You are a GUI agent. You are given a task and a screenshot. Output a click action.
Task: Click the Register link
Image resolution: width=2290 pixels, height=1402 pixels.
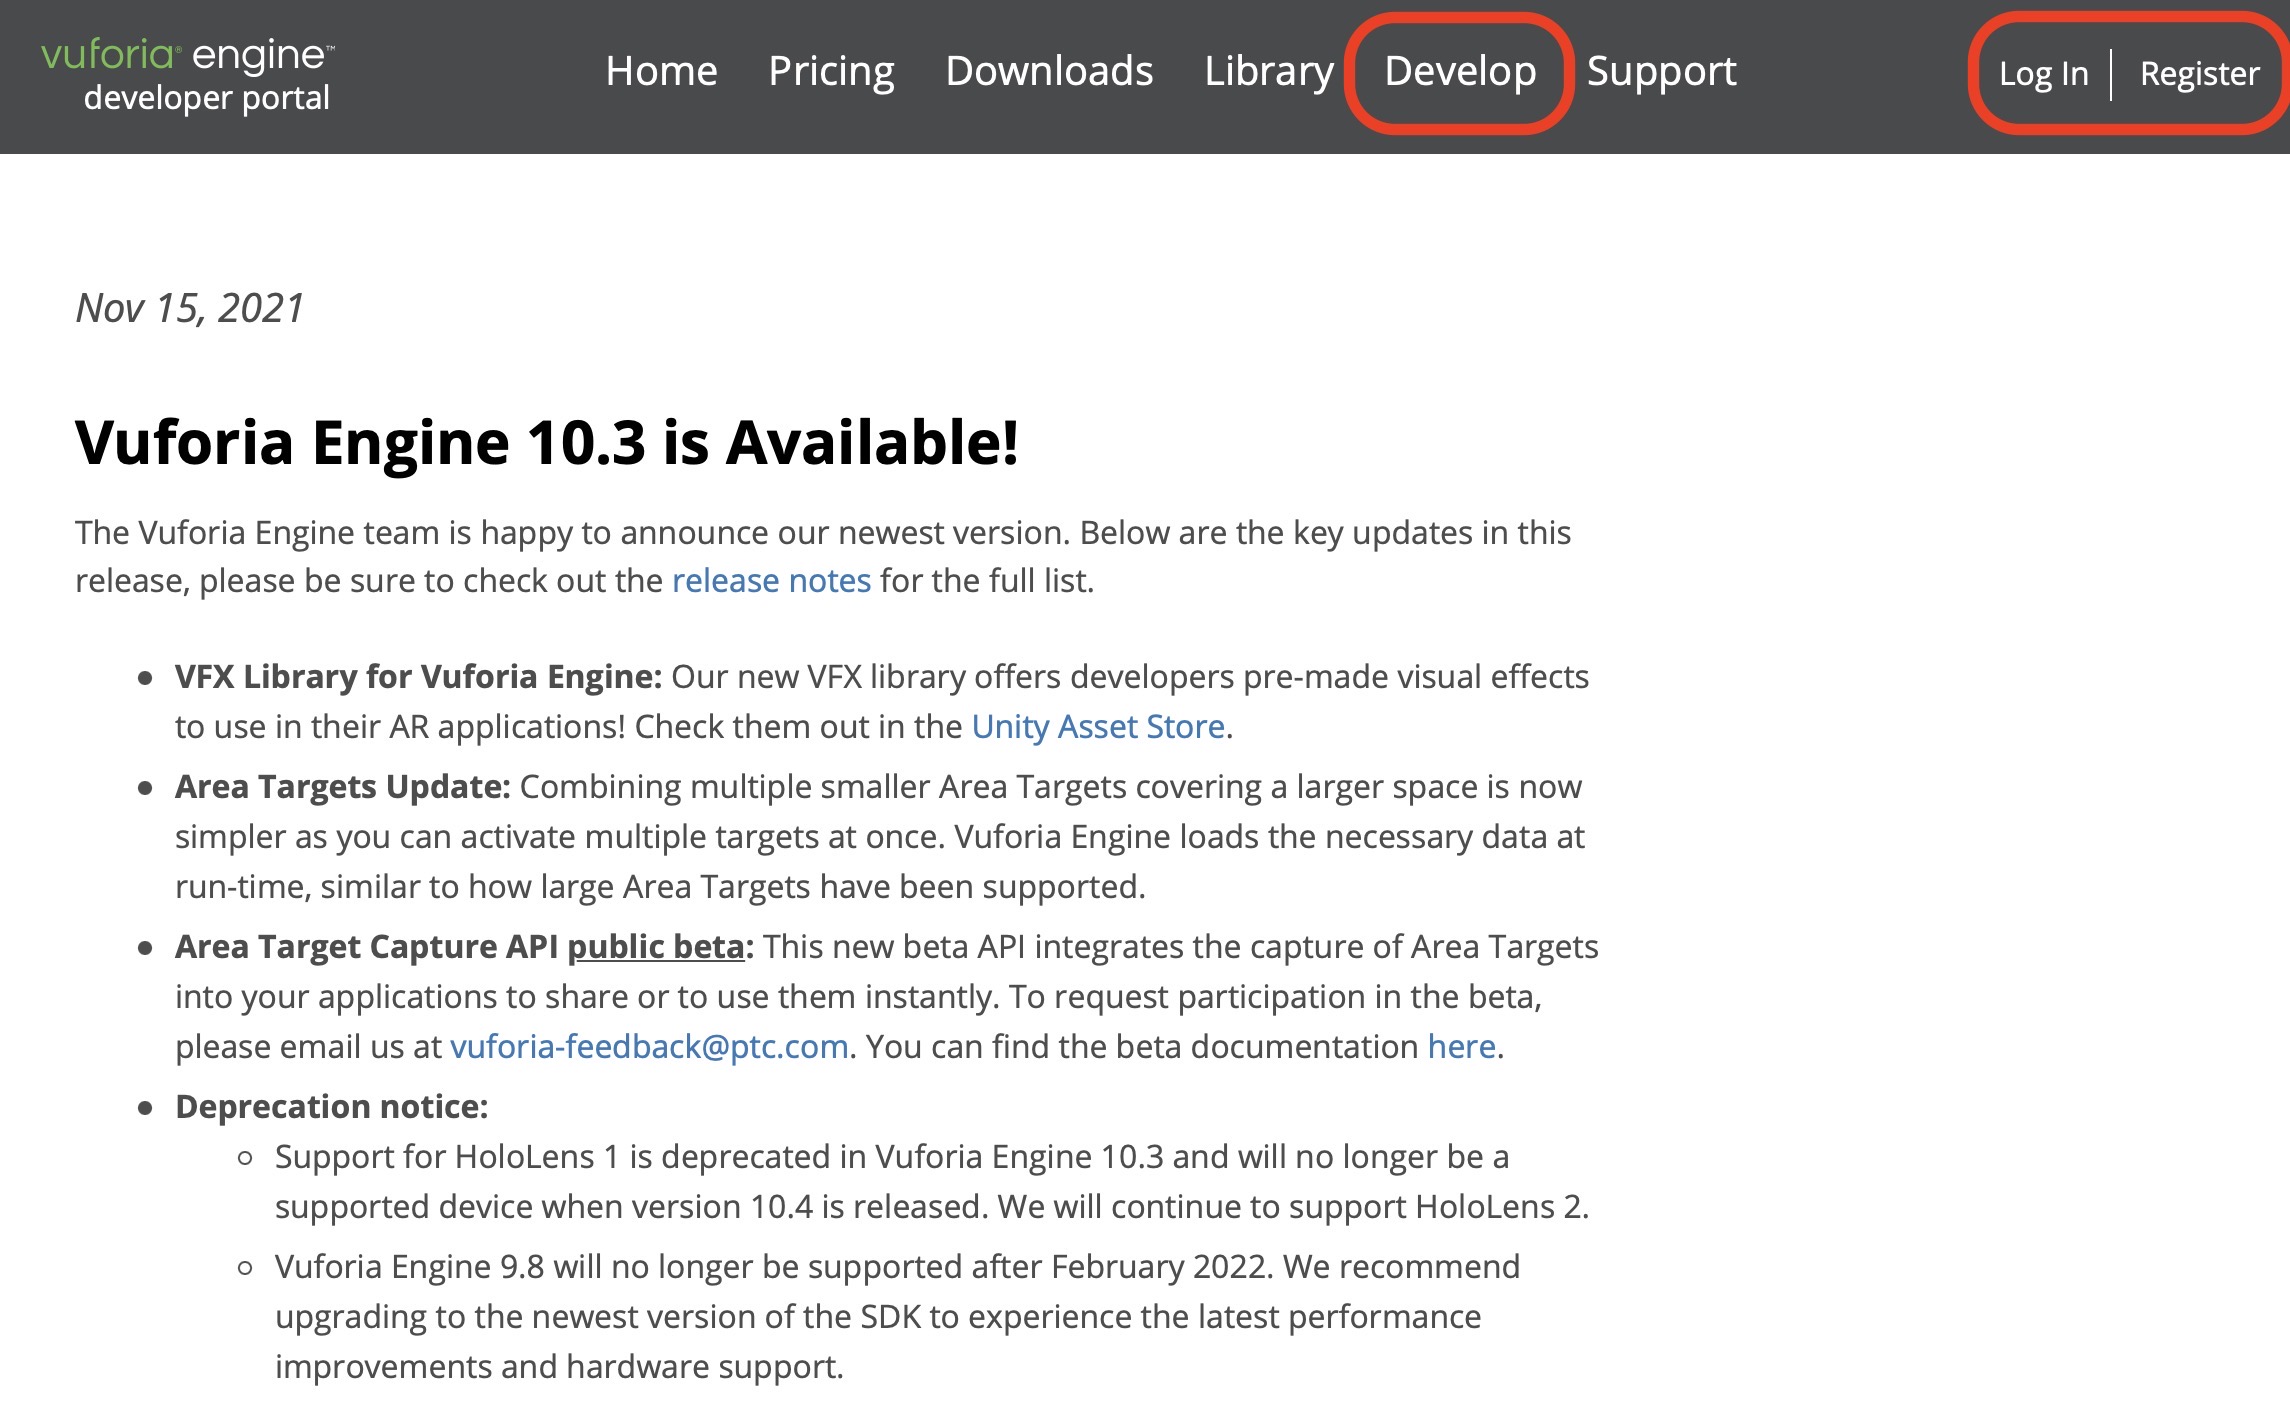click(2199, 74)
